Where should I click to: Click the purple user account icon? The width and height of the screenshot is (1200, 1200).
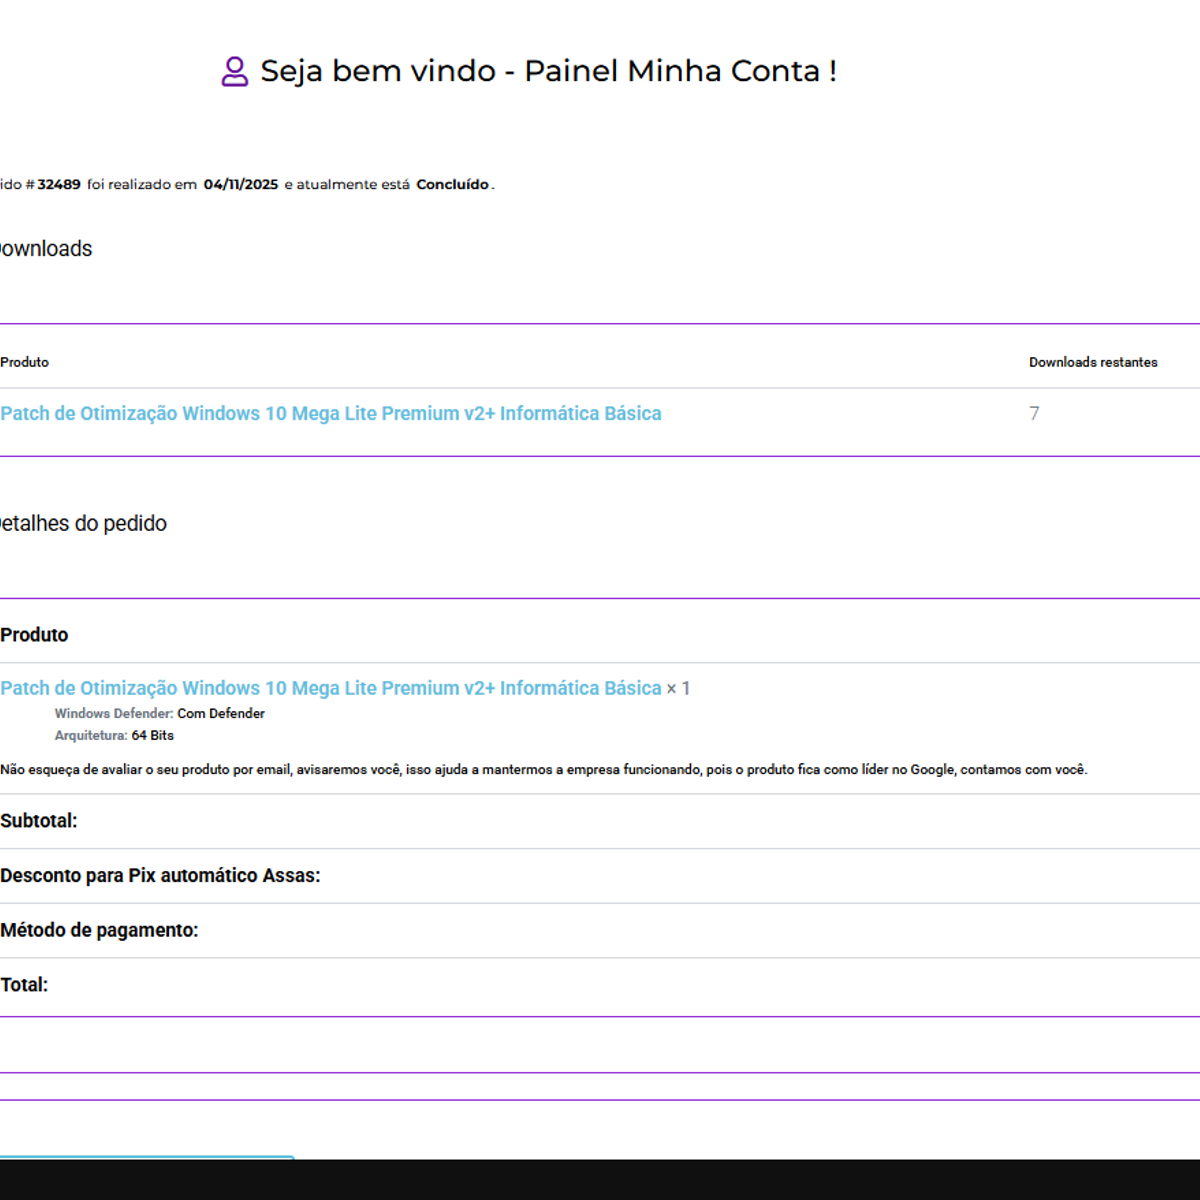(x=234, y=72)
